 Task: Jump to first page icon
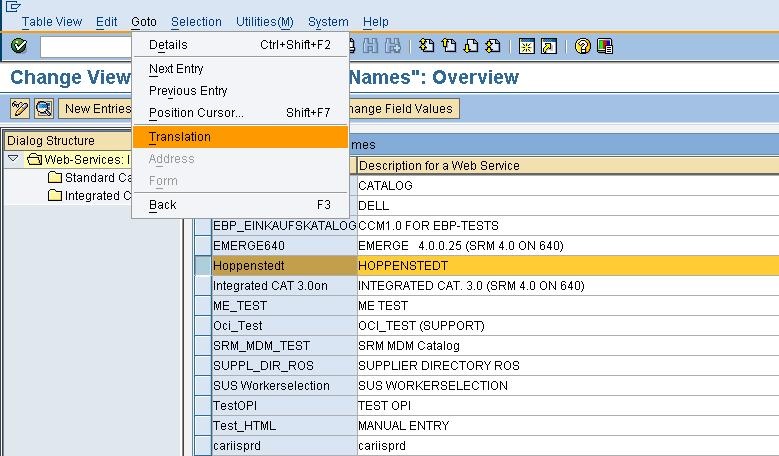click(x=426, y=46)
